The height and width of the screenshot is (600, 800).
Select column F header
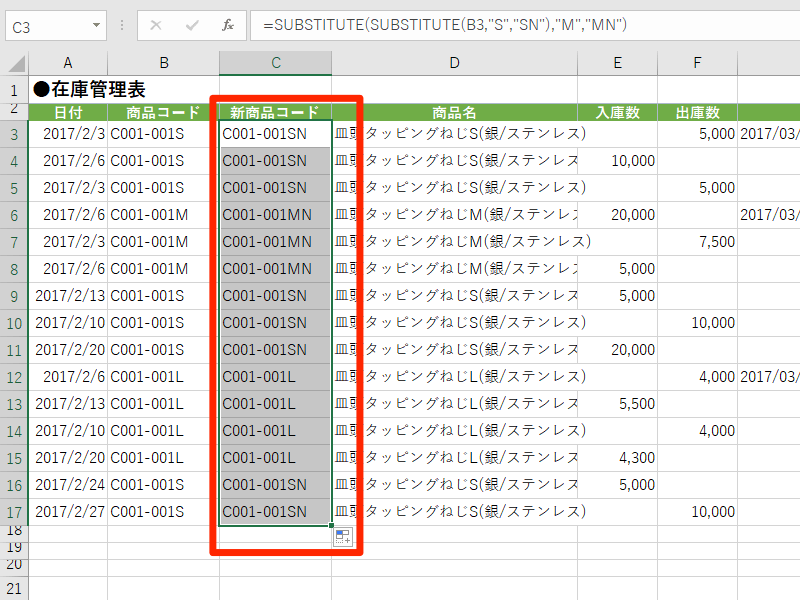point(697,63)
